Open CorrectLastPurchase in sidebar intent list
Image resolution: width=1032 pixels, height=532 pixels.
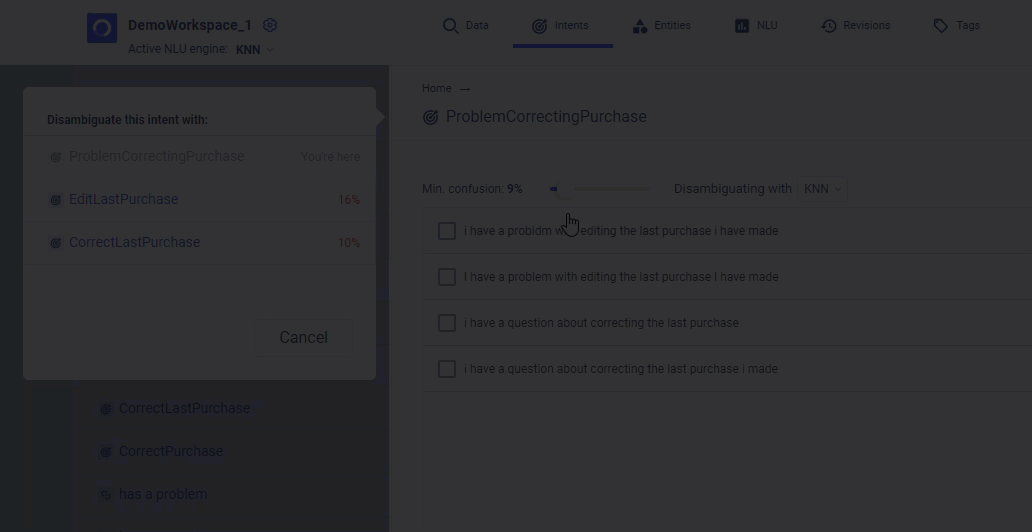(184, 408)
